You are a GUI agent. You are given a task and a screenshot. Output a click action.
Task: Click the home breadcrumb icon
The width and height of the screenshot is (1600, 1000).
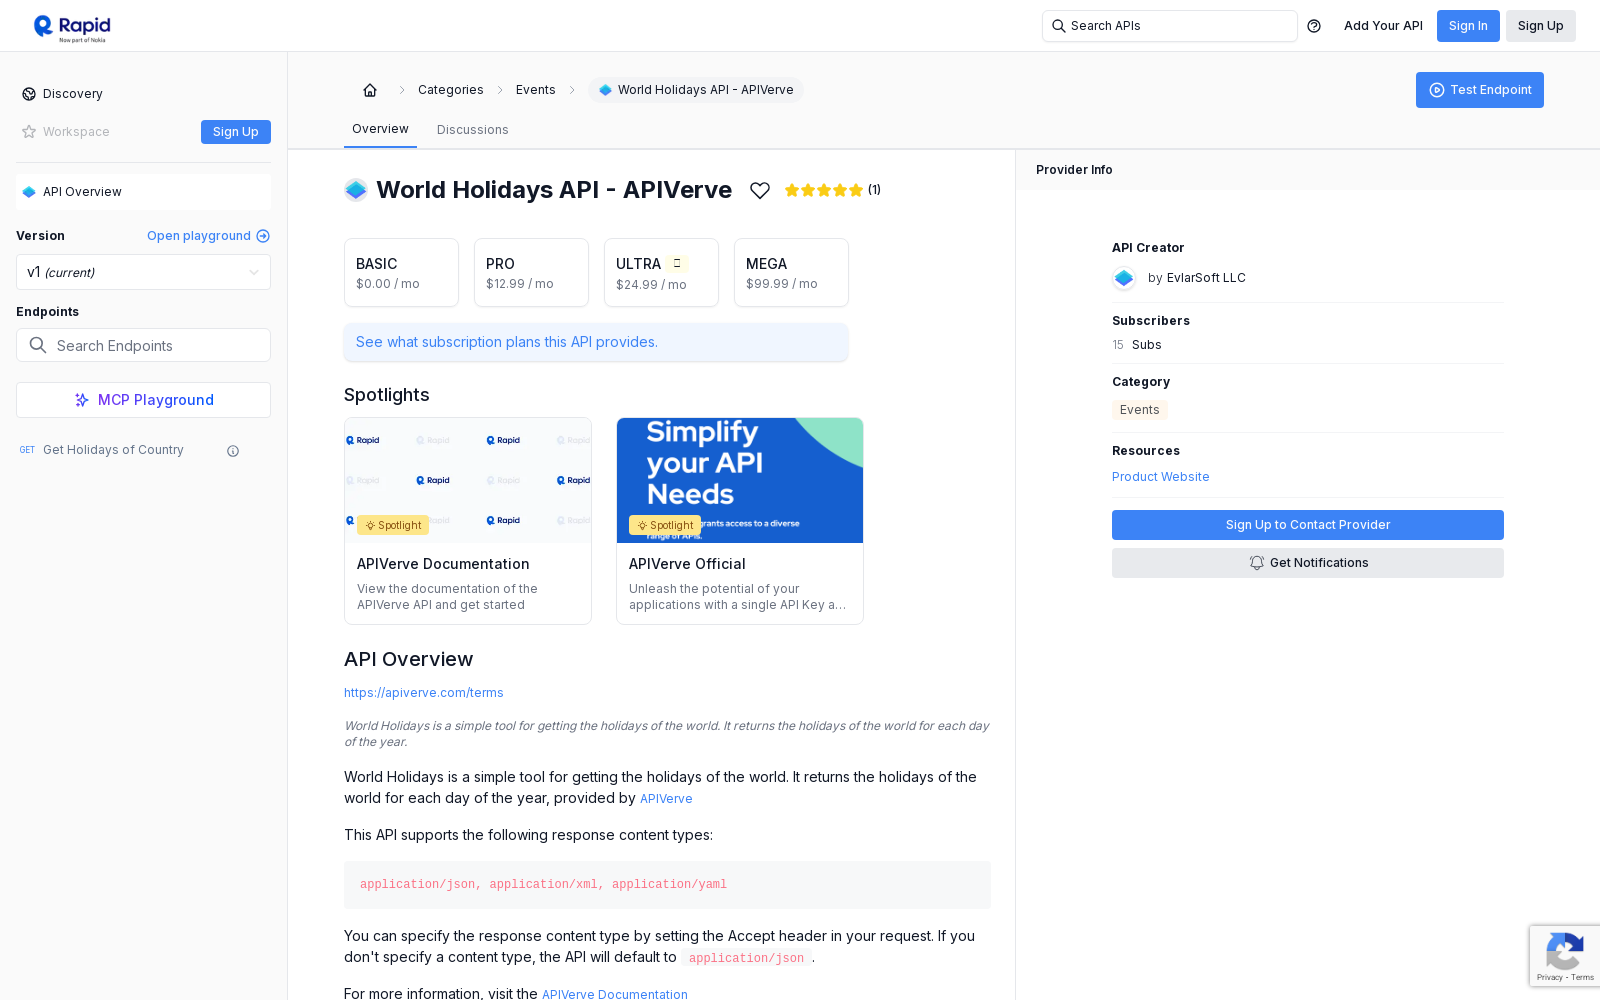click(x=370, y=90)
